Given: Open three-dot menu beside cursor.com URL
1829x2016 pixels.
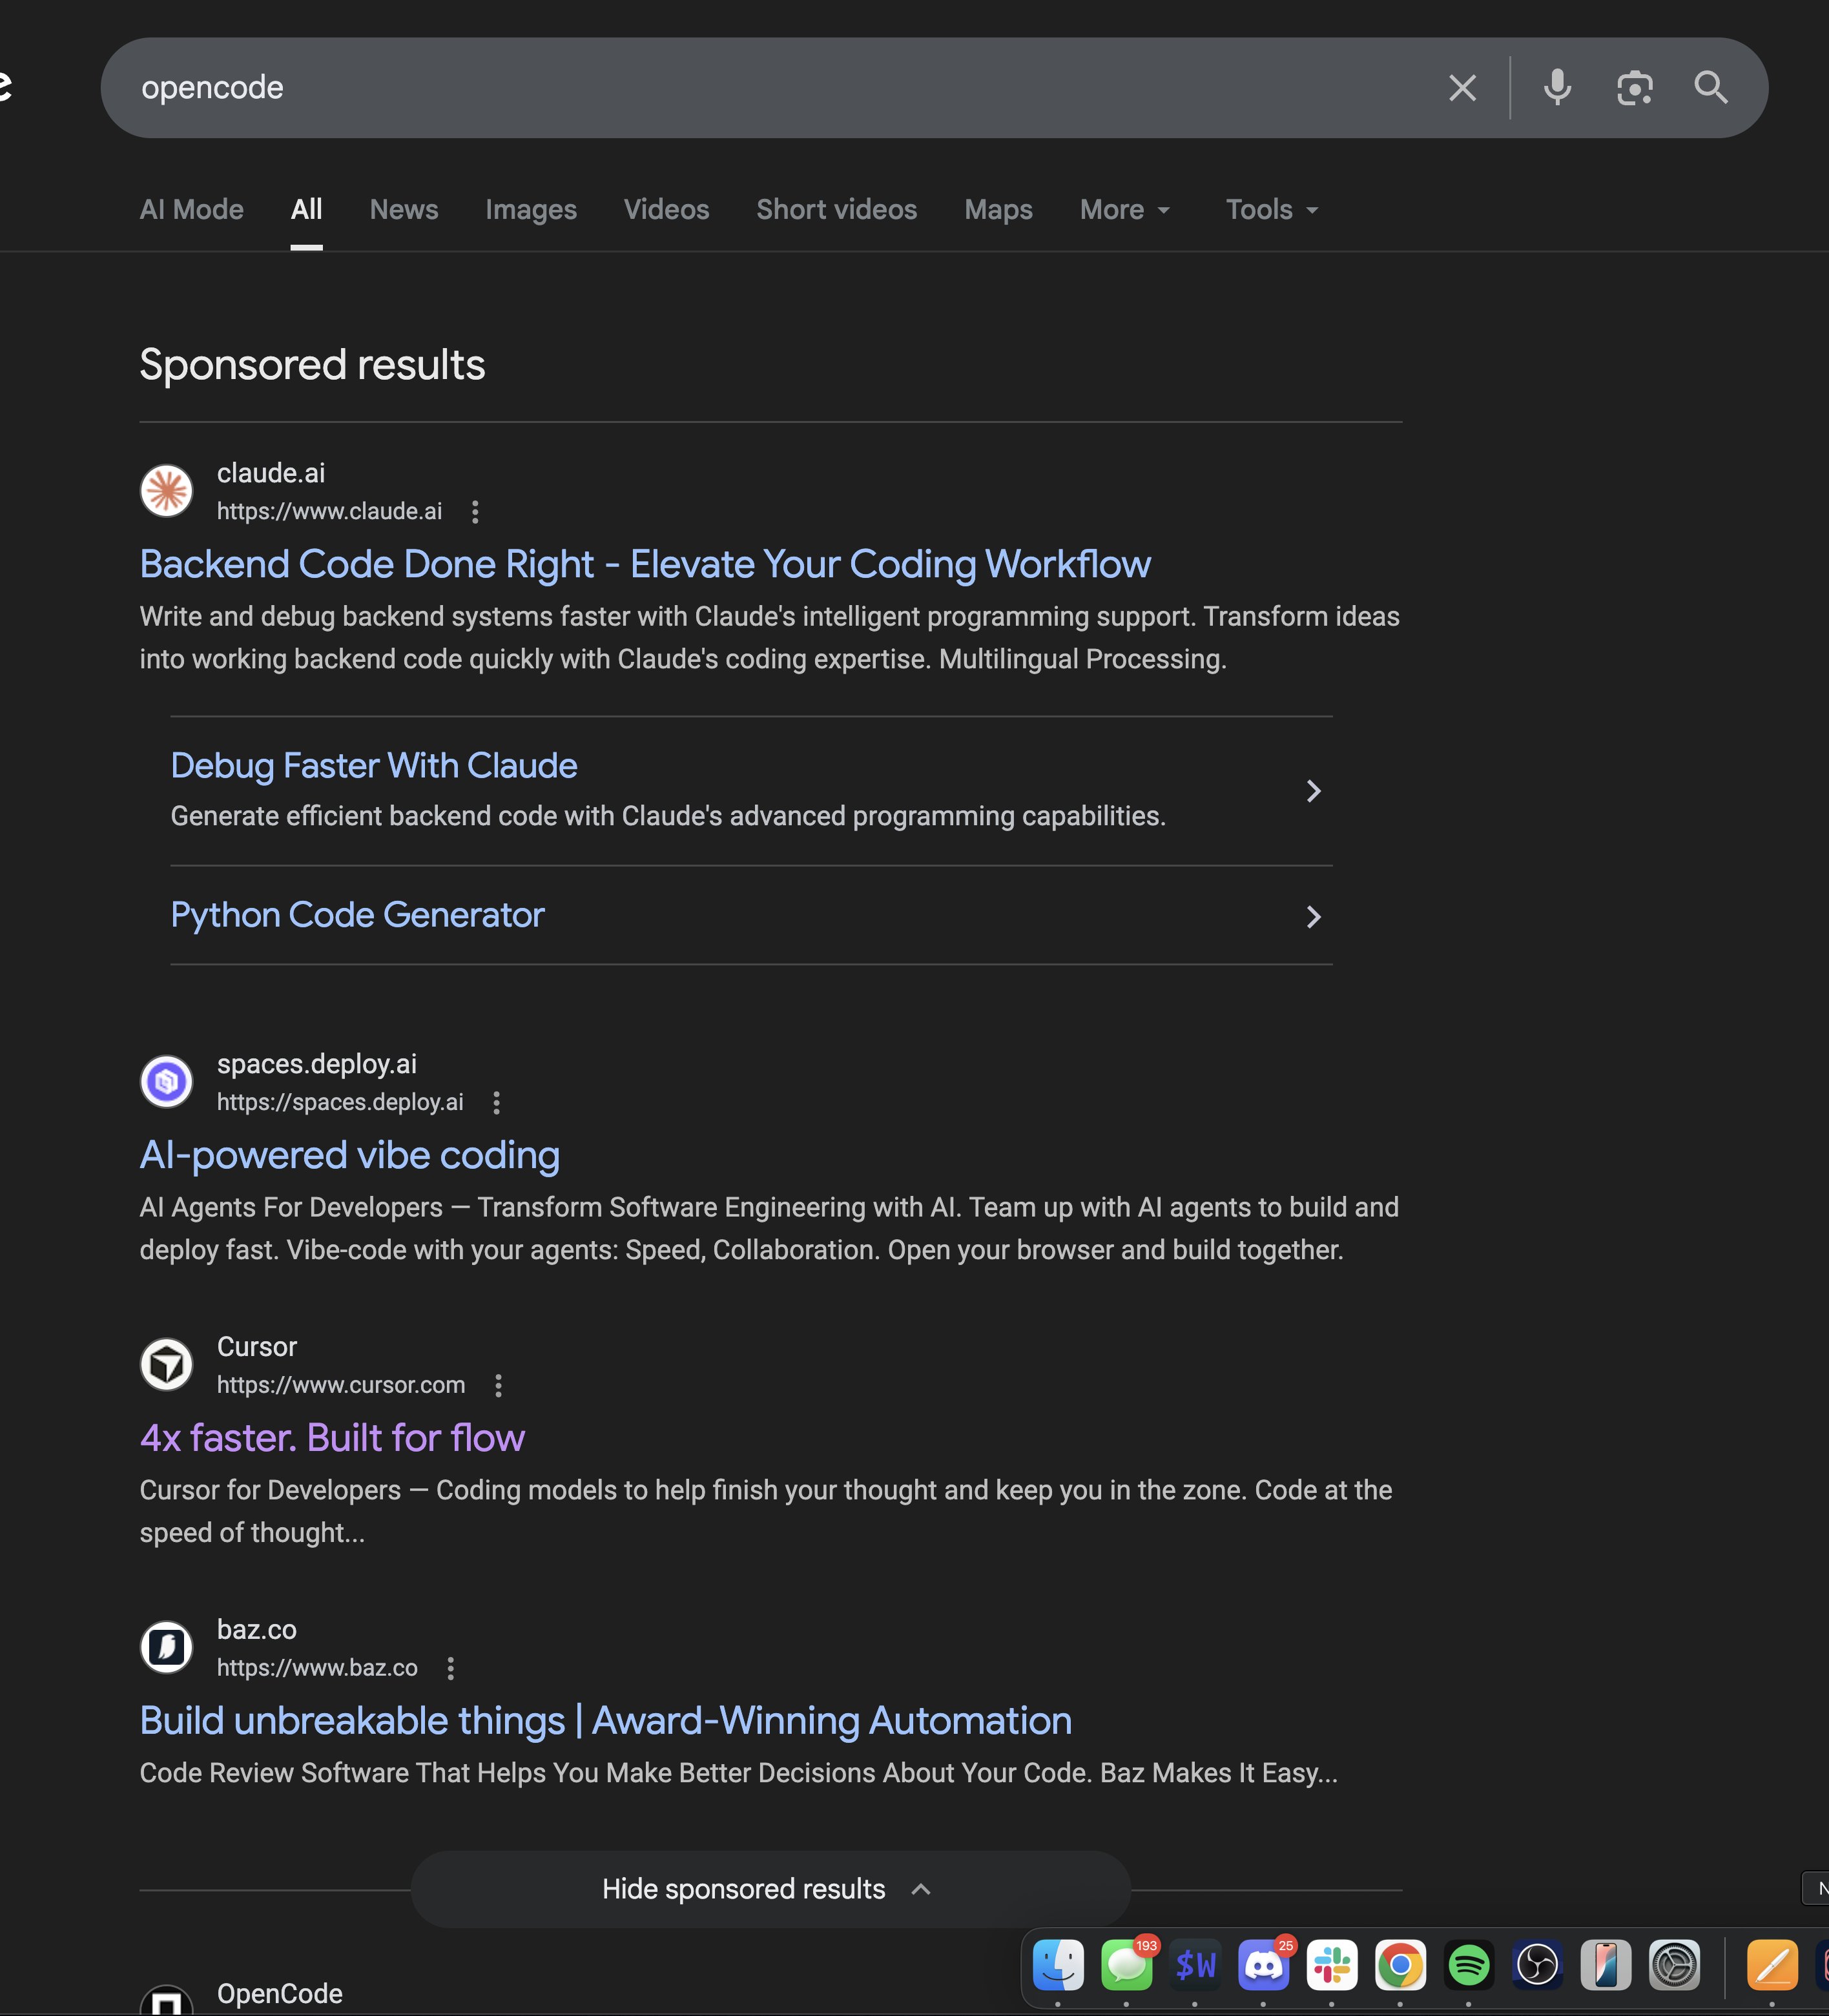Looking at the screenshot, I should [x=498, y=1385].
